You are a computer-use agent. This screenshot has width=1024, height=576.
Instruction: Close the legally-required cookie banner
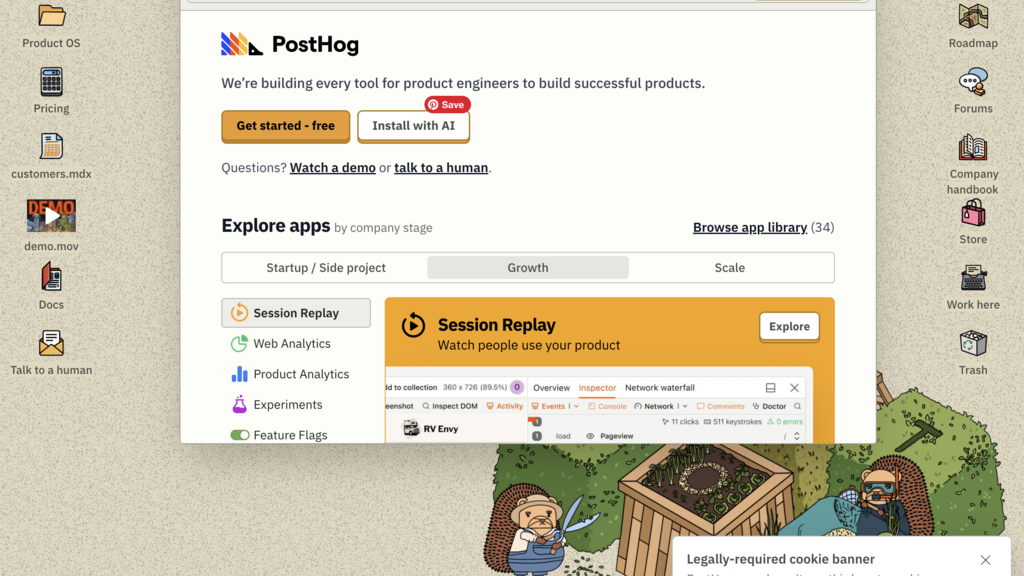(985, 560)
